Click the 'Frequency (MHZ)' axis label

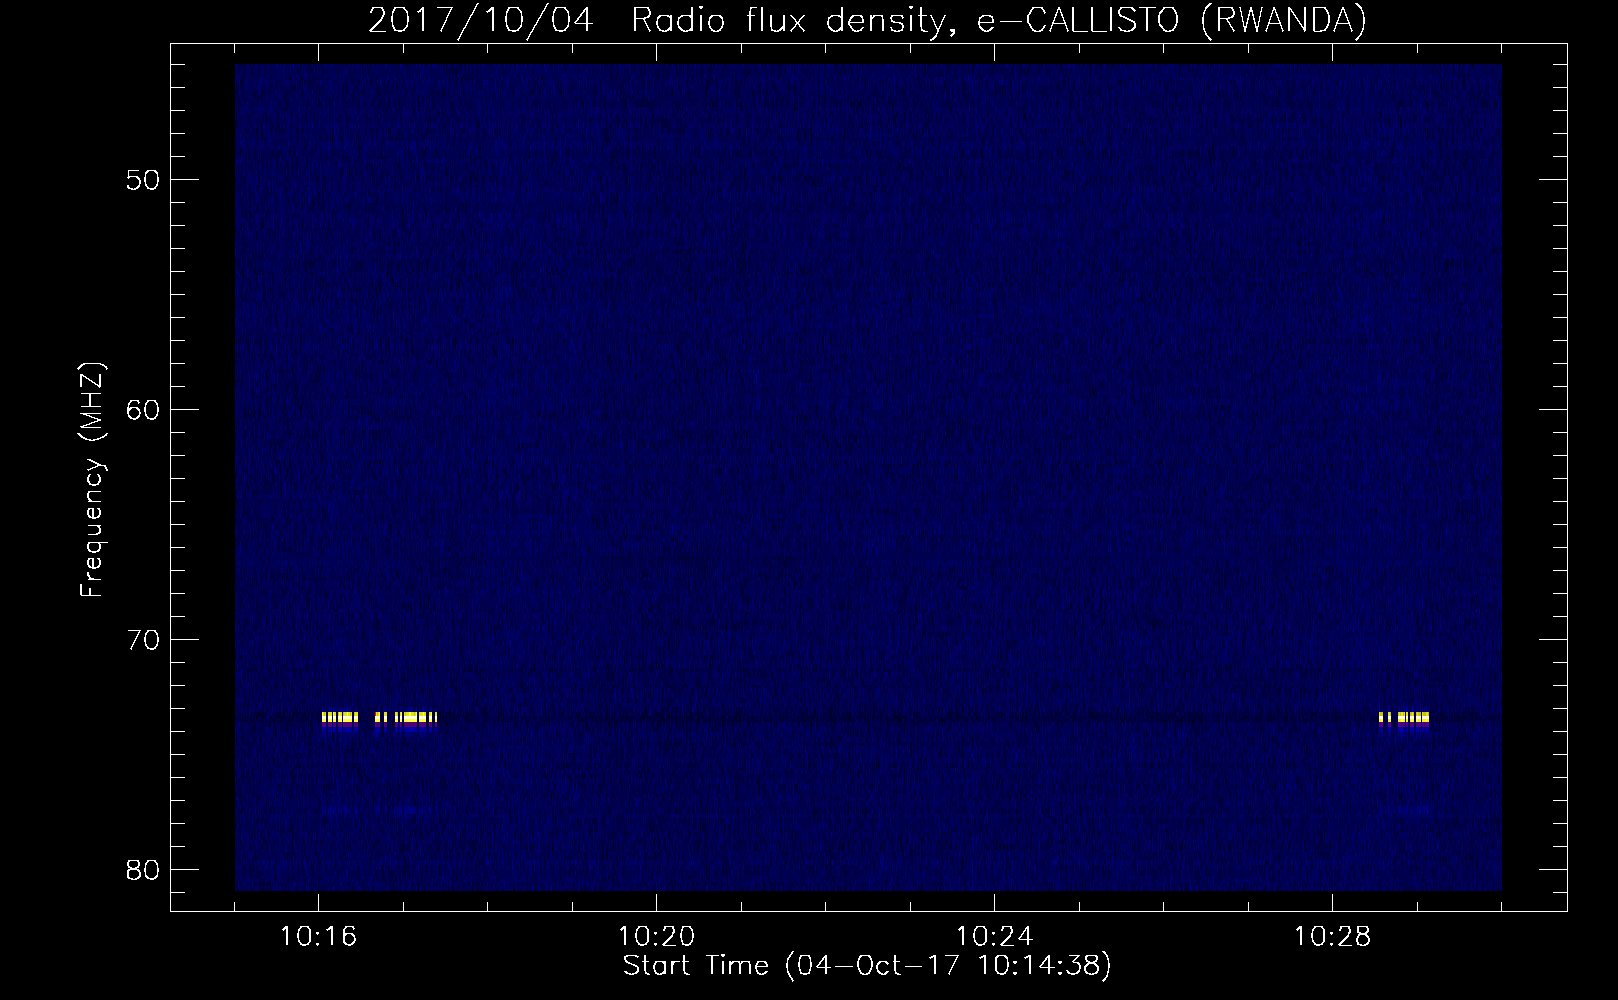click(x=92, y=481)
